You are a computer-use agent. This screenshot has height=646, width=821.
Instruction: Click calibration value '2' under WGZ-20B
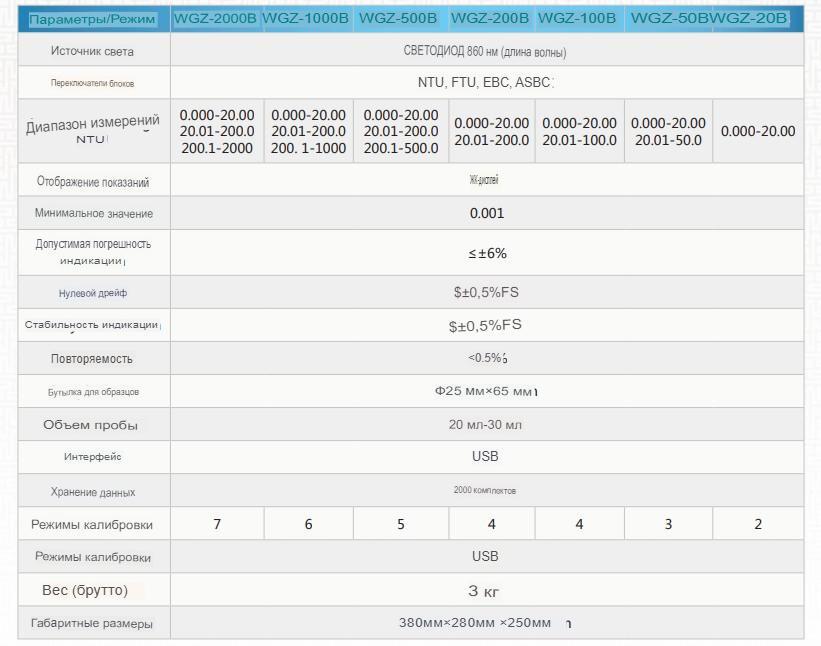[x=758, y=525]
